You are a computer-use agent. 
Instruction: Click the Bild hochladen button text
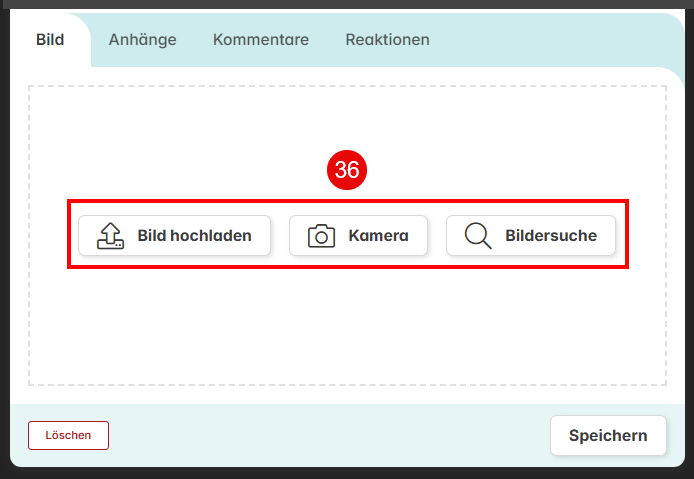click(x=194, y=236)
